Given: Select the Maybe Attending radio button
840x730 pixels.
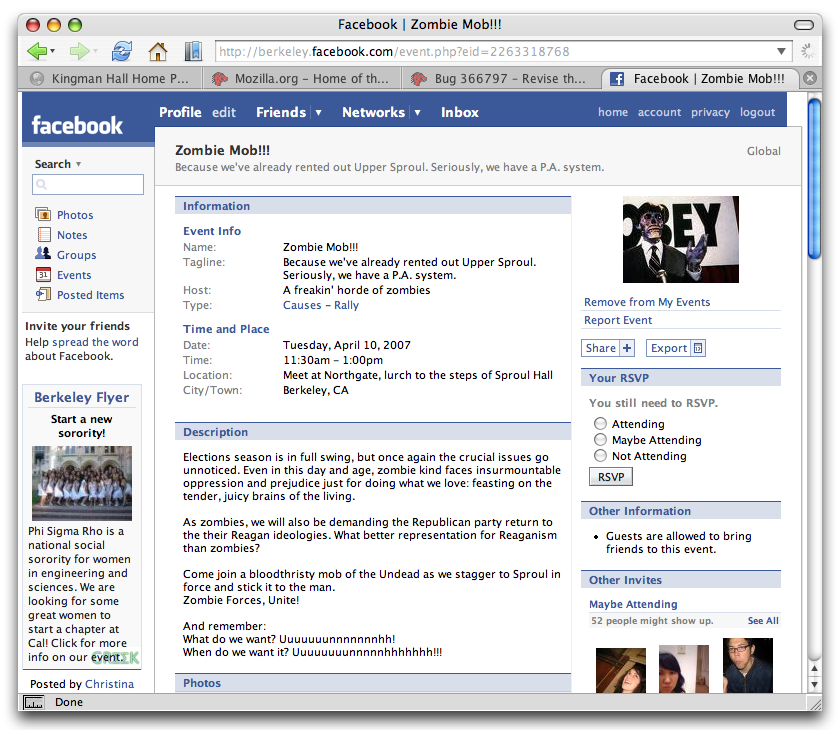Looking at the screenshot, I should (601, 440).
